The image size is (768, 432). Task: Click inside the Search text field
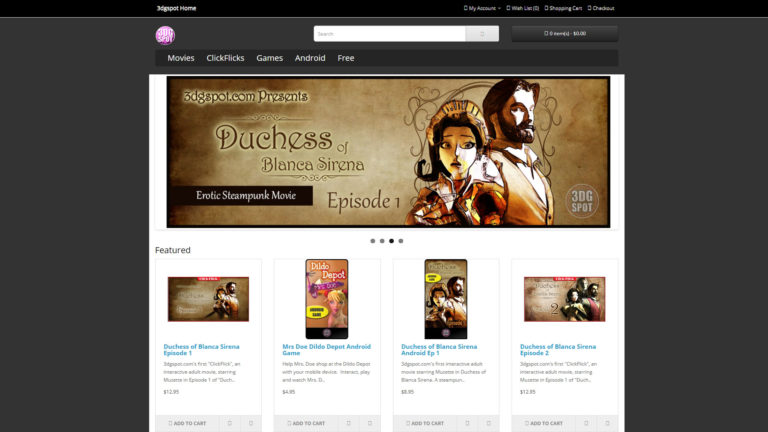coord(390,33)
